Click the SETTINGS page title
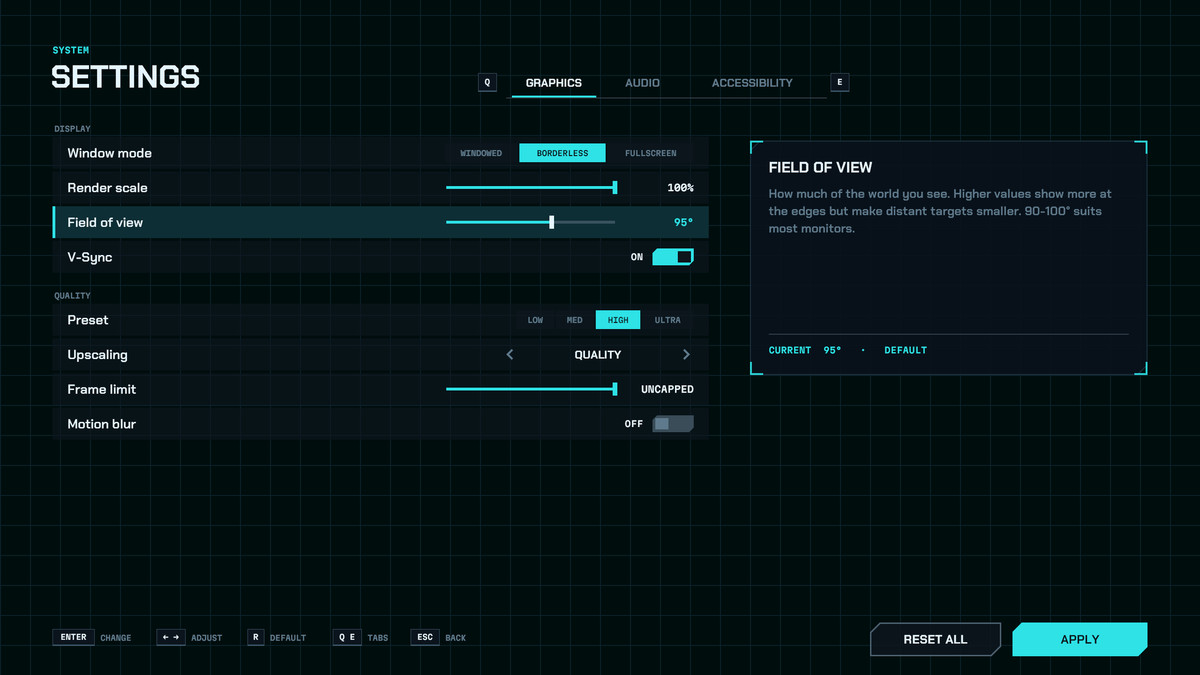Screen dimensions: 1200x675 pyautogui.click(x=126, y=77)
